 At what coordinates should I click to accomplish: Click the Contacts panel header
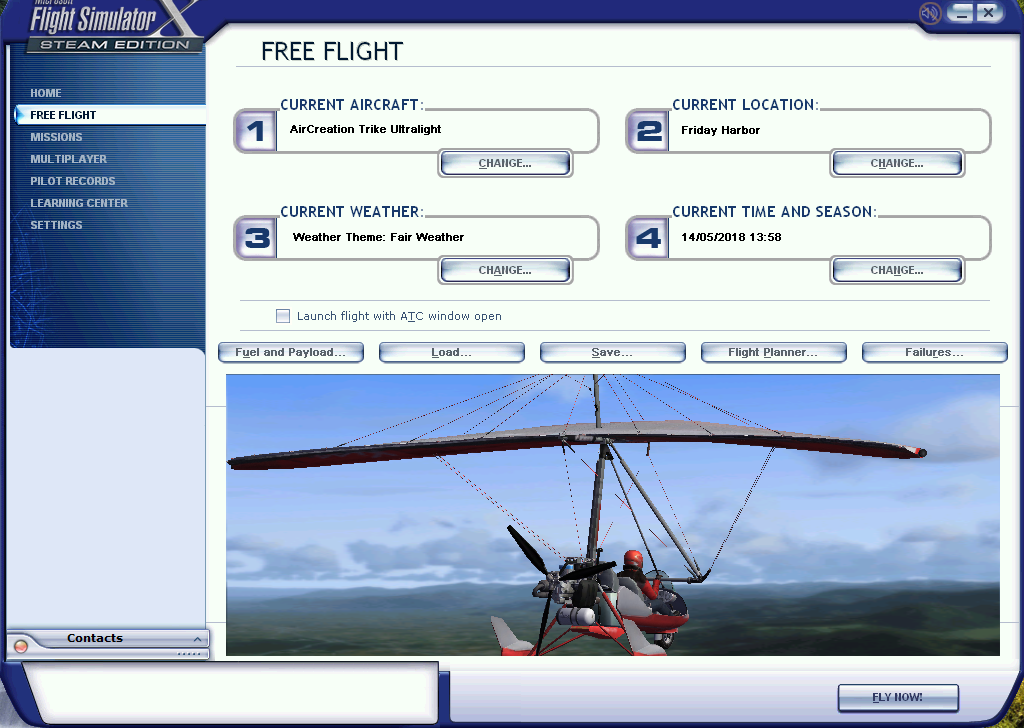pyautogui.click(x=108, y=639)
